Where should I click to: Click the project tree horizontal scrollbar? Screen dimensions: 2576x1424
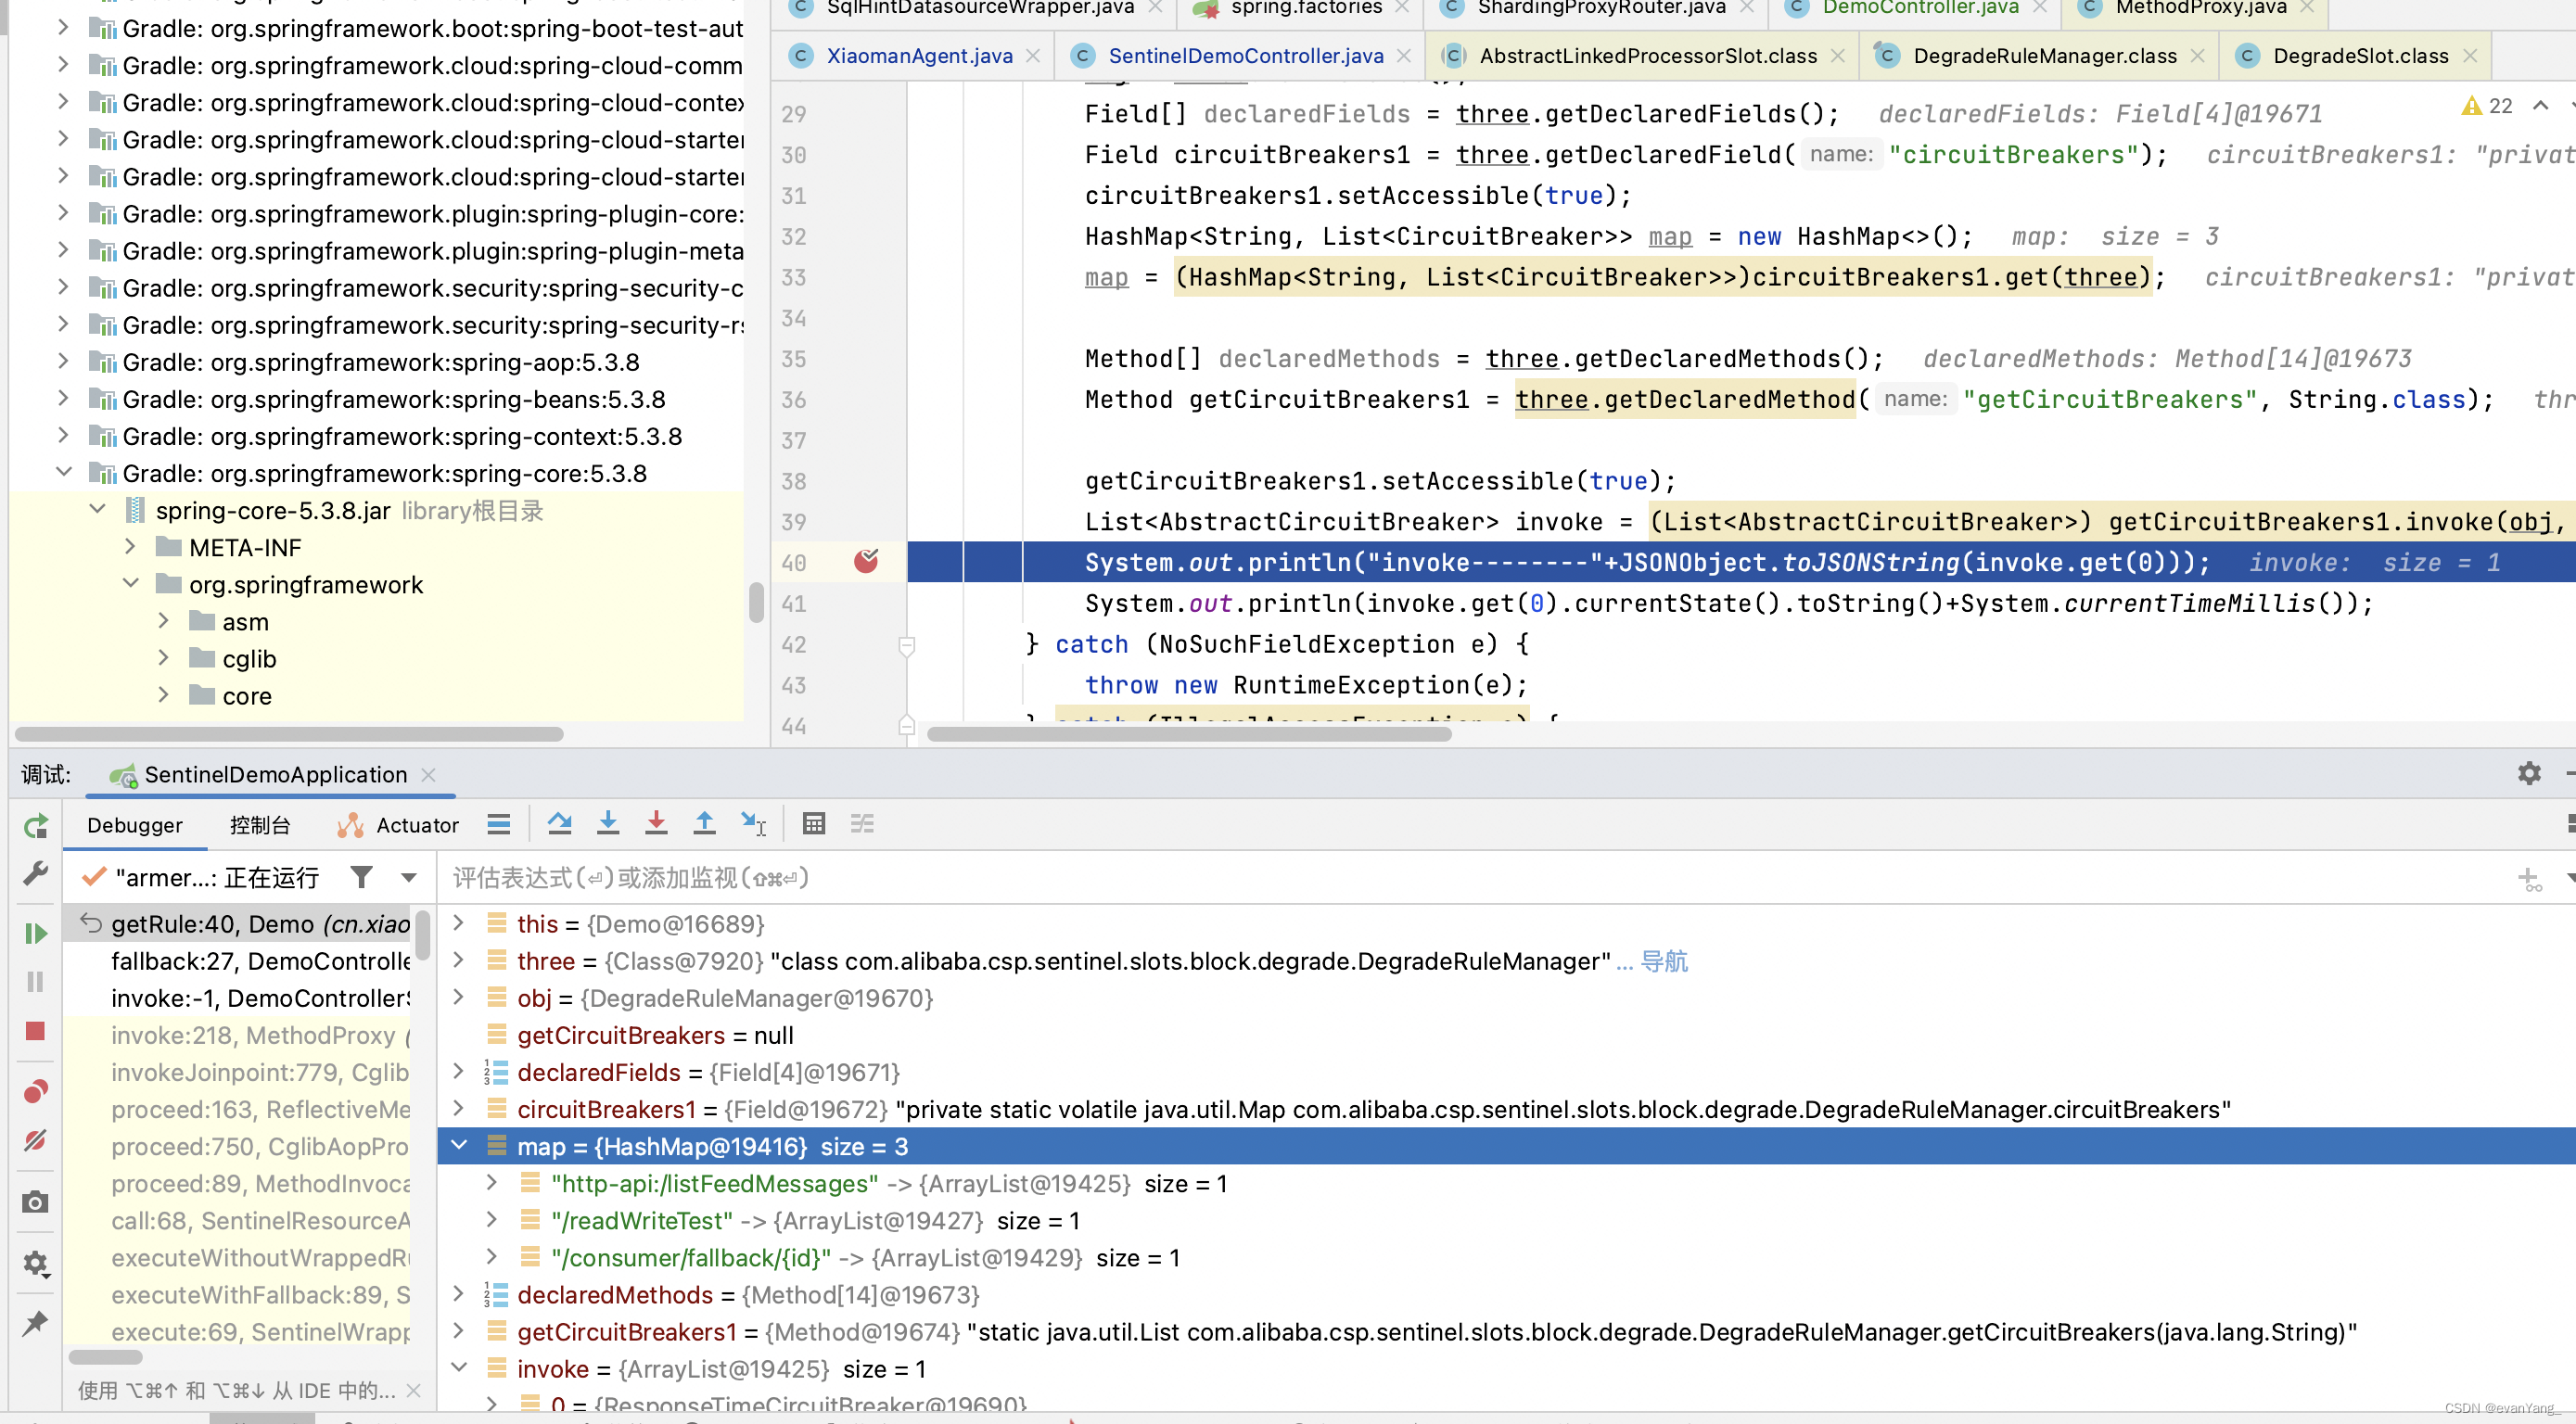click(289, 735)
